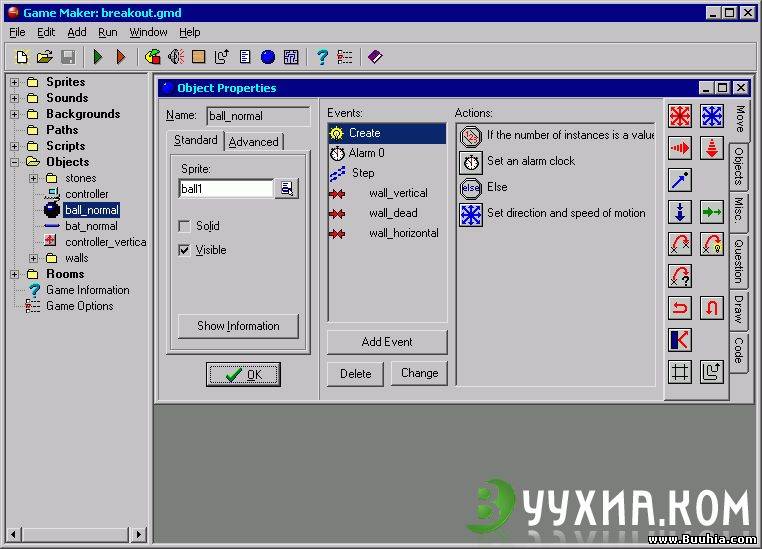Switch to the Question actions tab

tap(738, 261)
